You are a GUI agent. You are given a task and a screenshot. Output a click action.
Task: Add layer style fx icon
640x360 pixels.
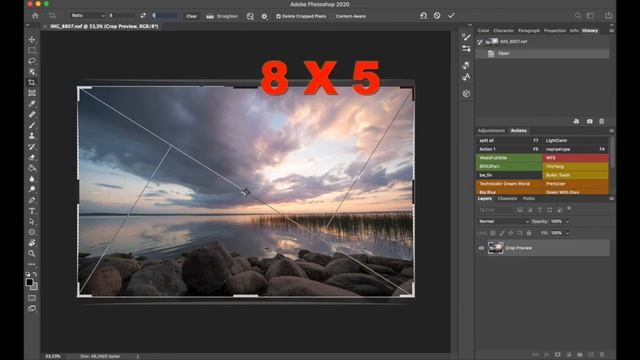(546, 355)
